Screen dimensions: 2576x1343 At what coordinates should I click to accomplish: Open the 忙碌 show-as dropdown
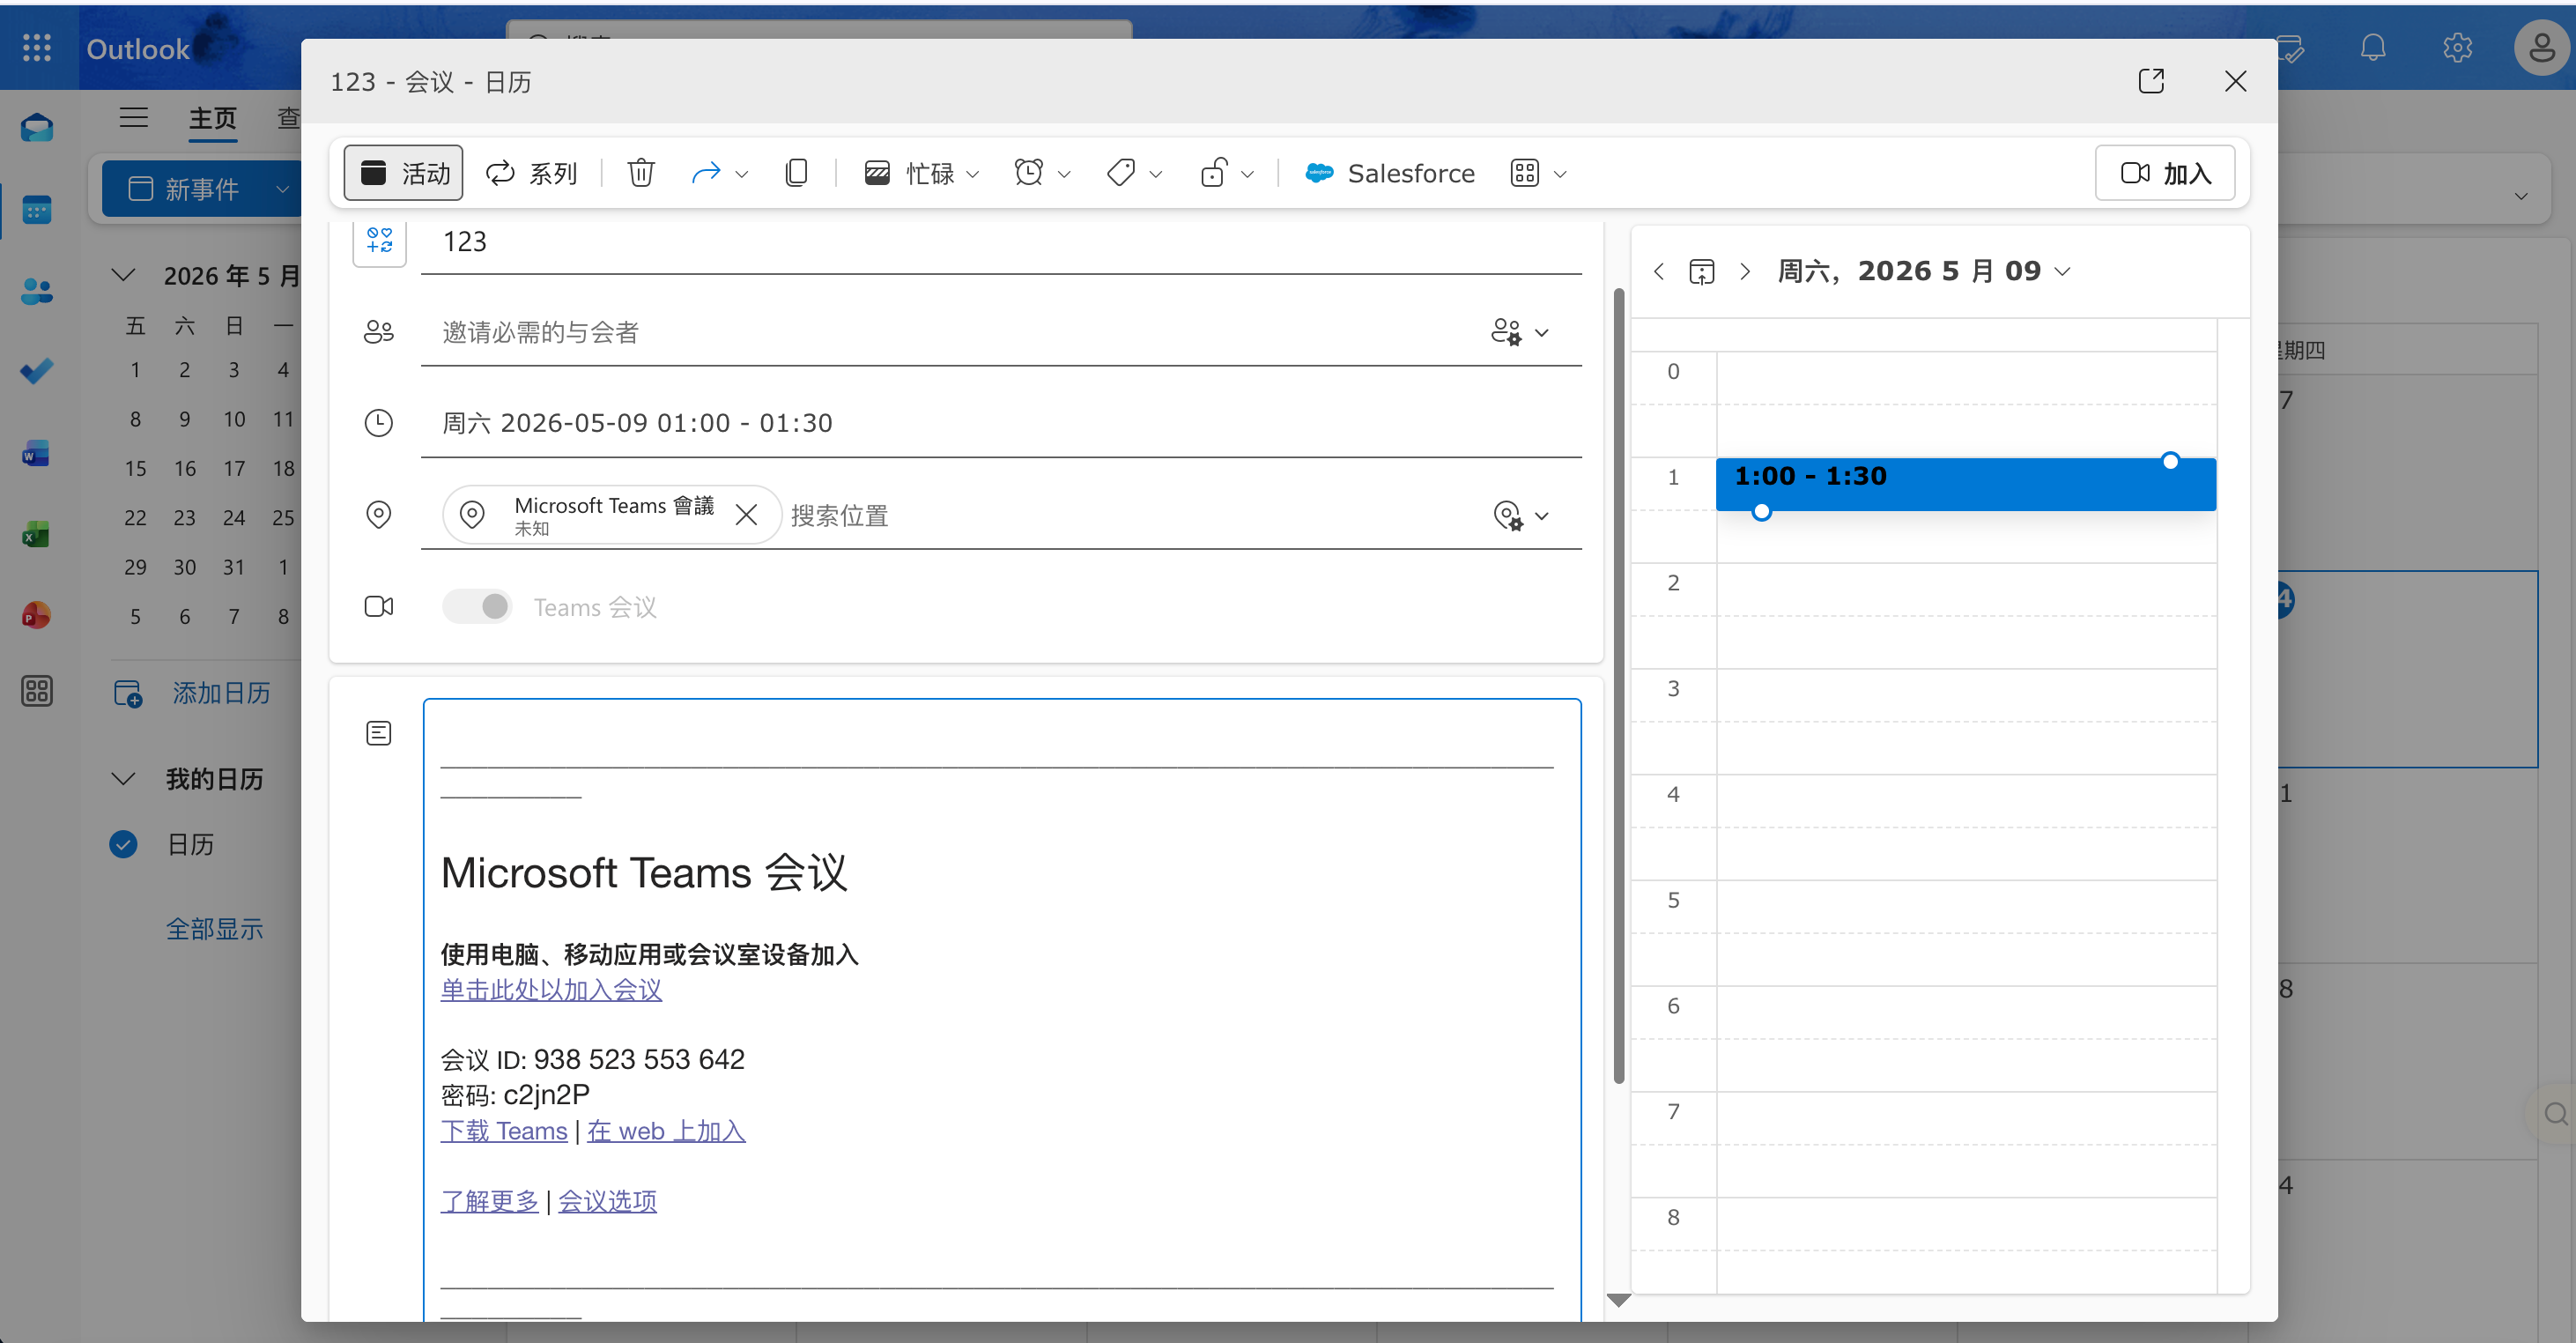tap(922, 173)
